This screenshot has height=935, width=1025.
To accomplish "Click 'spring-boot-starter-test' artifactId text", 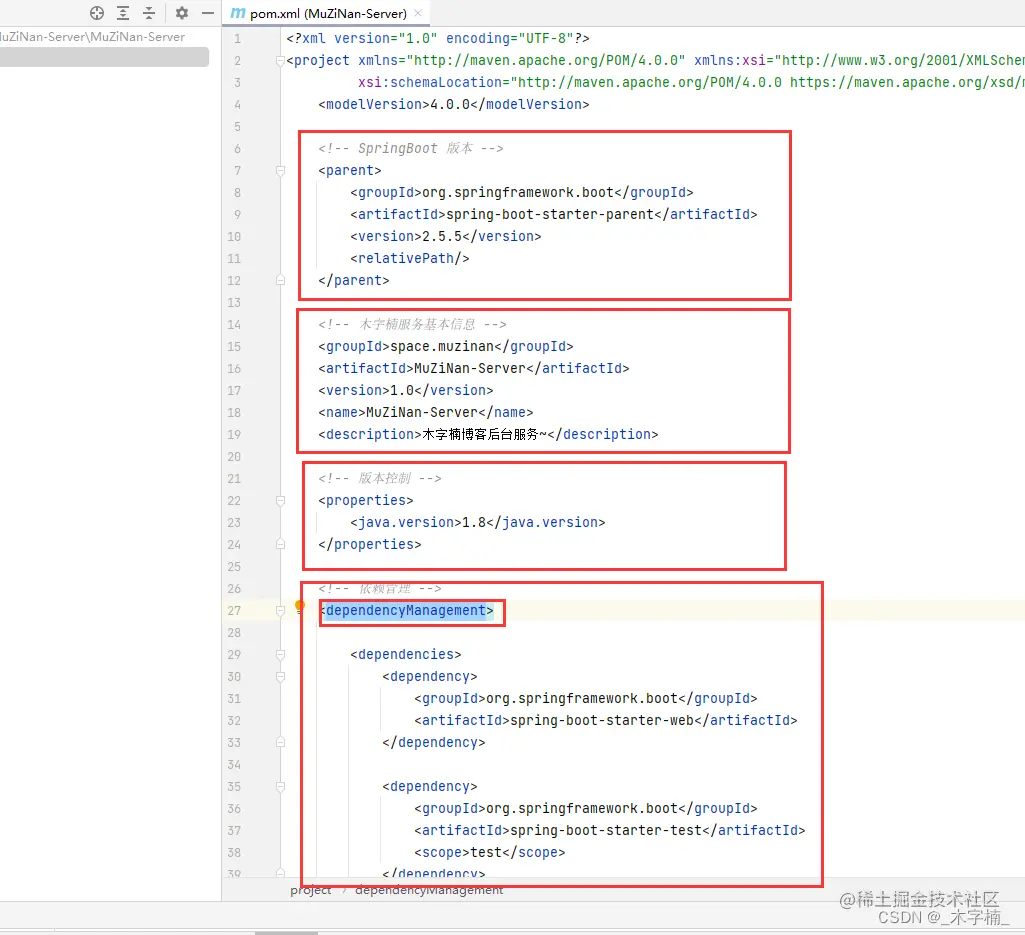I will click(x=606, y=830).
